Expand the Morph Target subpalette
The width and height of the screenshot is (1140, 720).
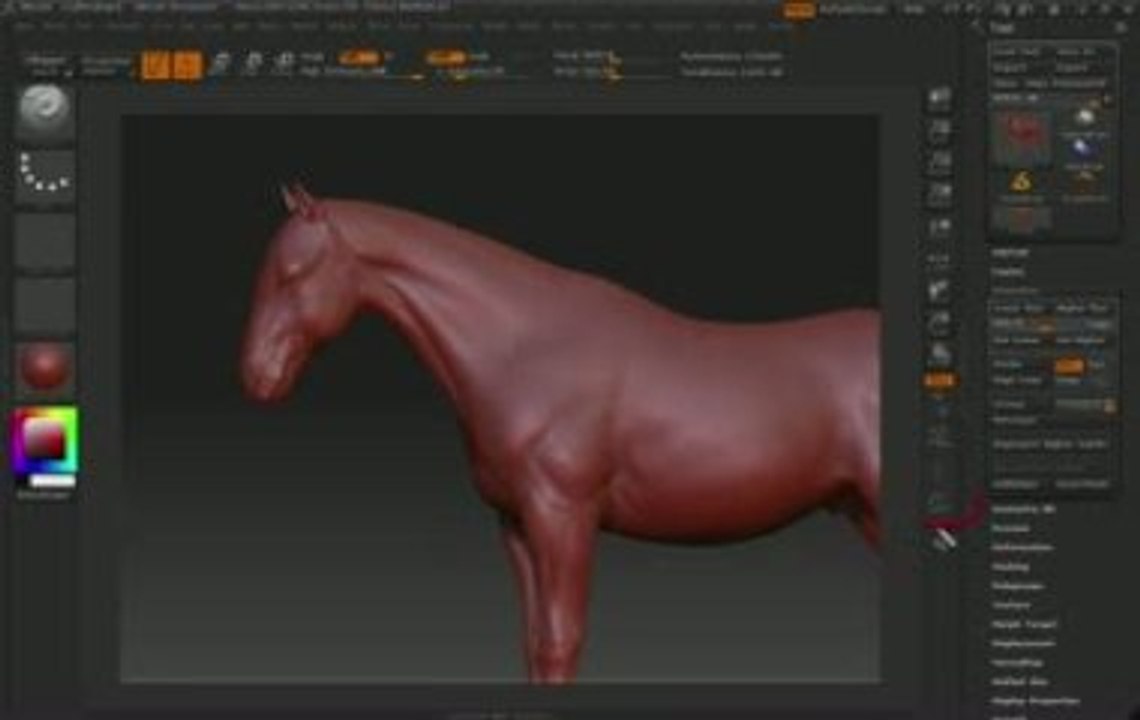point(1024,624)
